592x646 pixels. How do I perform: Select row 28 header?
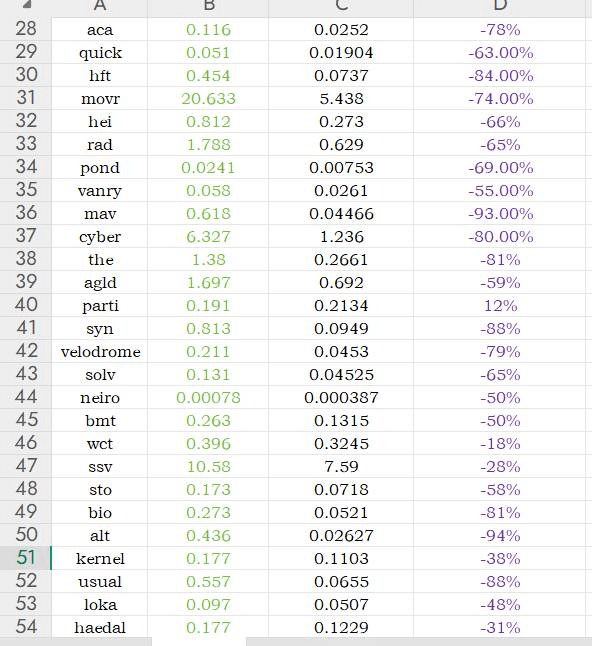click(x=26, y=29)
